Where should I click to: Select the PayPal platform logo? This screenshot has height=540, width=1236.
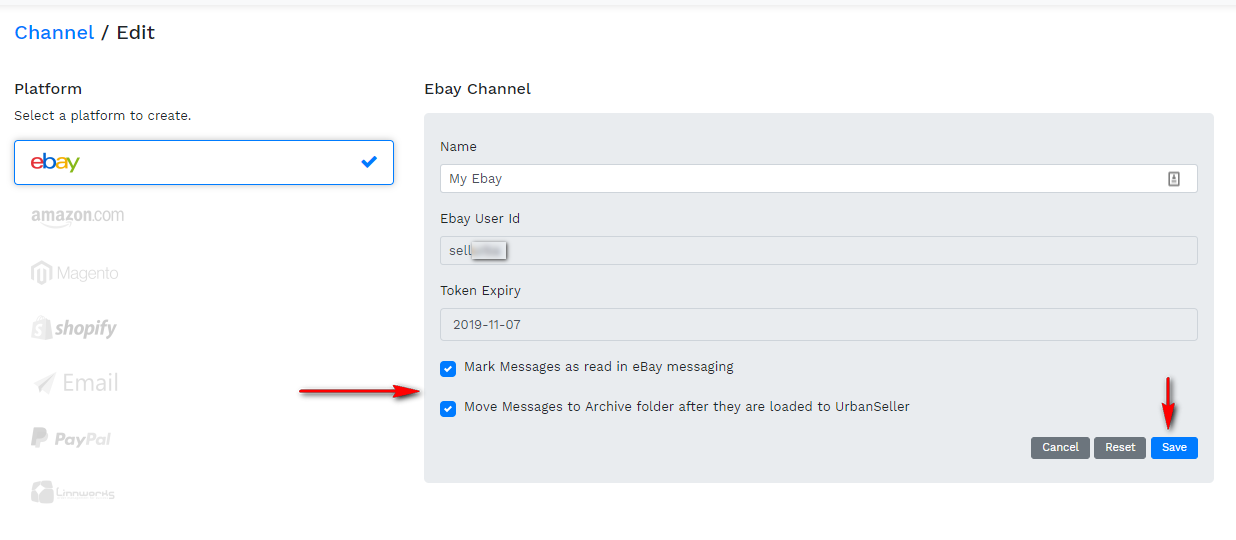click(71, 438)
